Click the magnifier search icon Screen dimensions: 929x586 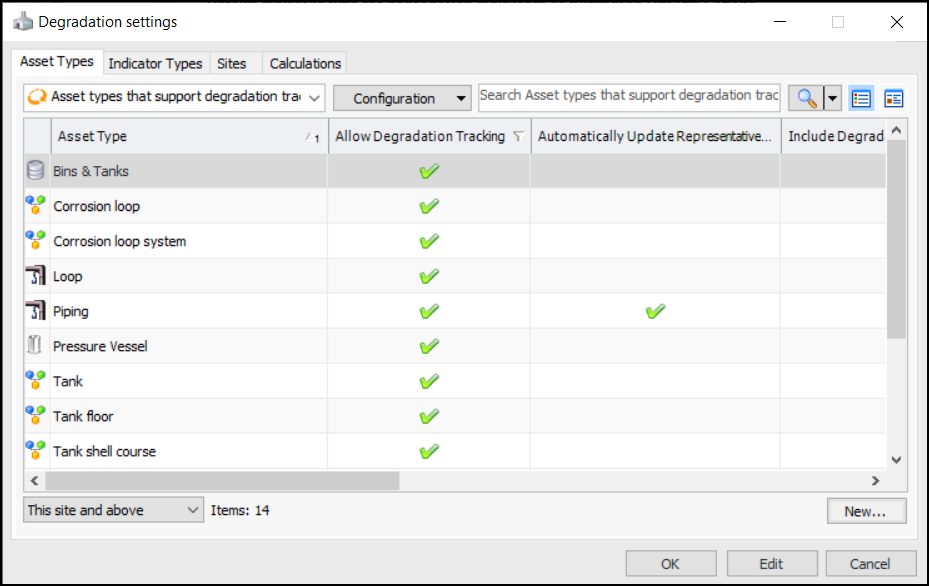[x=806, y=98]
